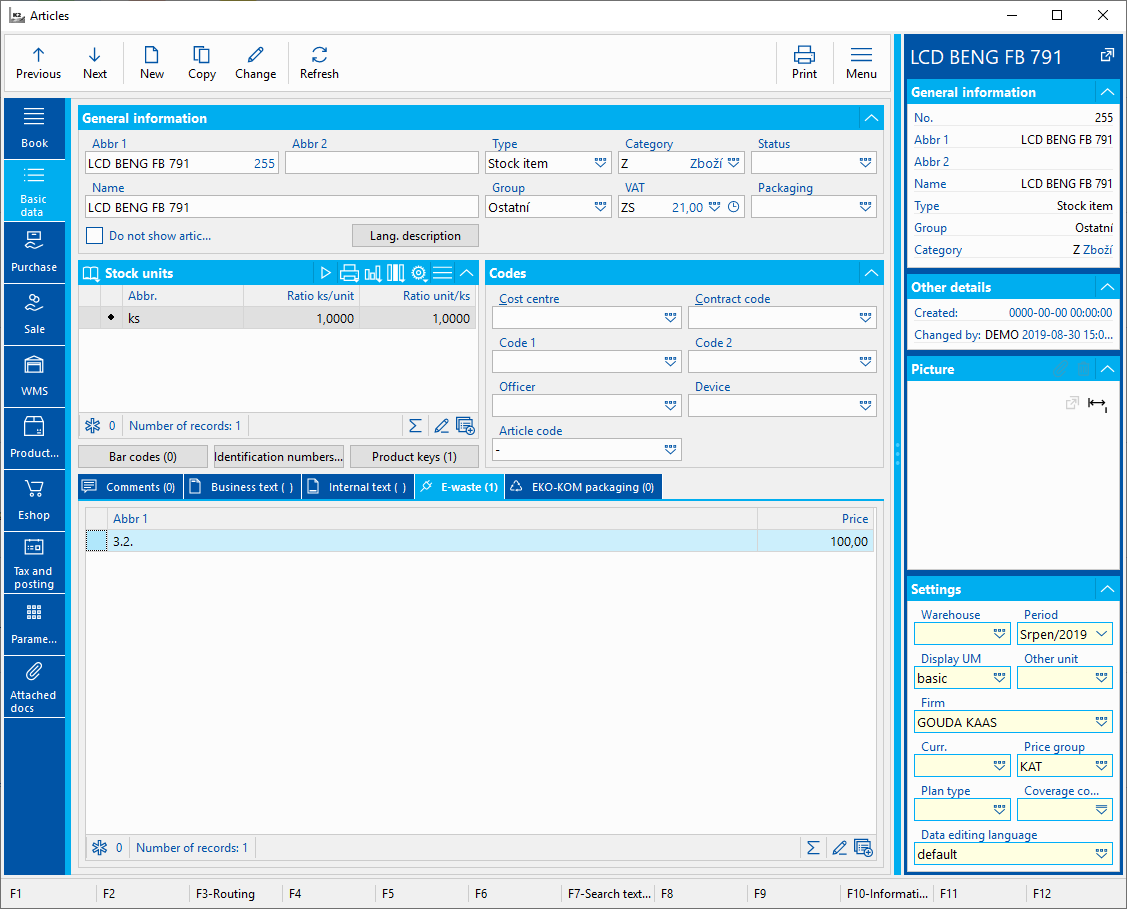Click the Print icon in toolbar
The height and width of the screenshot is (909, 1127).
(x=804, y=56)
